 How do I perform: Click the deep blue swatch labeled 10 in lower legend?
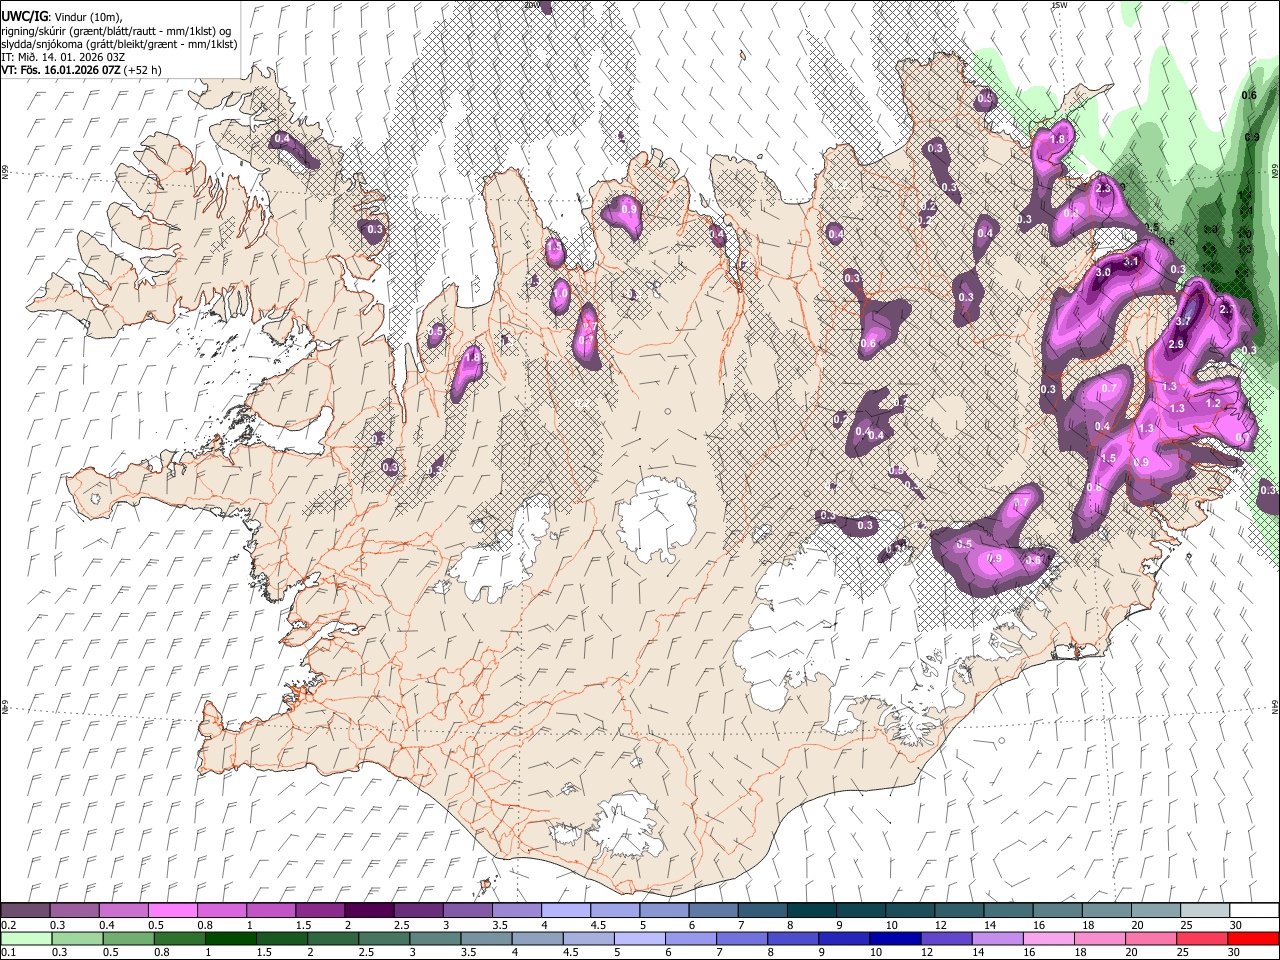895,938
